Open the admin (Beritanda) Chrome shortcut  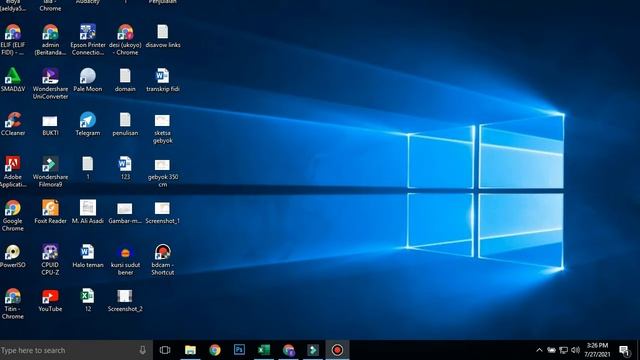[x=50, y=40]
